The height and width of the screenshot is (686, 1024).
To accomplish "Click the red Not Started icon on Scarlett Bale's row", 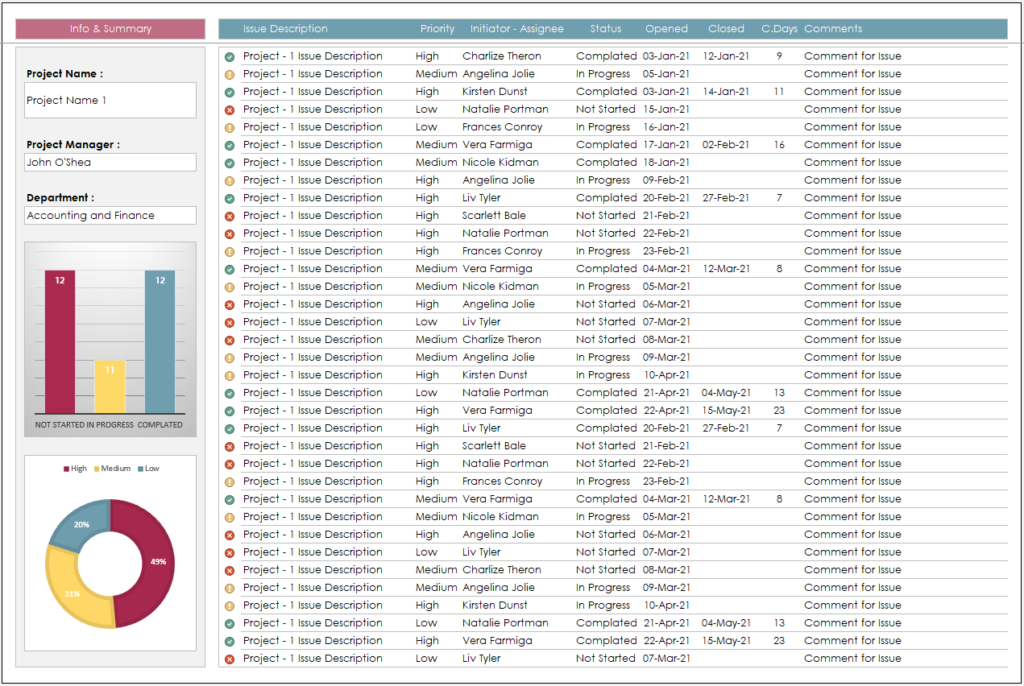I will coord(231,215).
